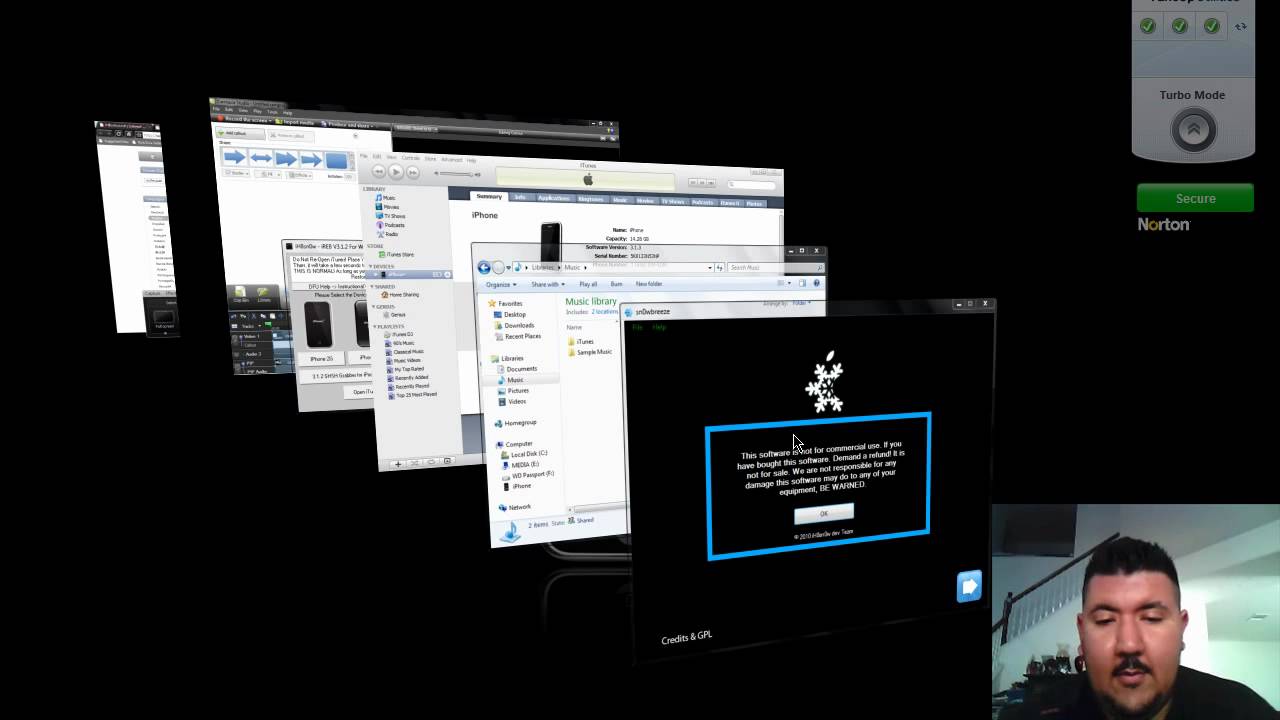Click the add playlist plus button in iTunes
The width and height of the screenshot is (1280, 720).
coord(397,463)
